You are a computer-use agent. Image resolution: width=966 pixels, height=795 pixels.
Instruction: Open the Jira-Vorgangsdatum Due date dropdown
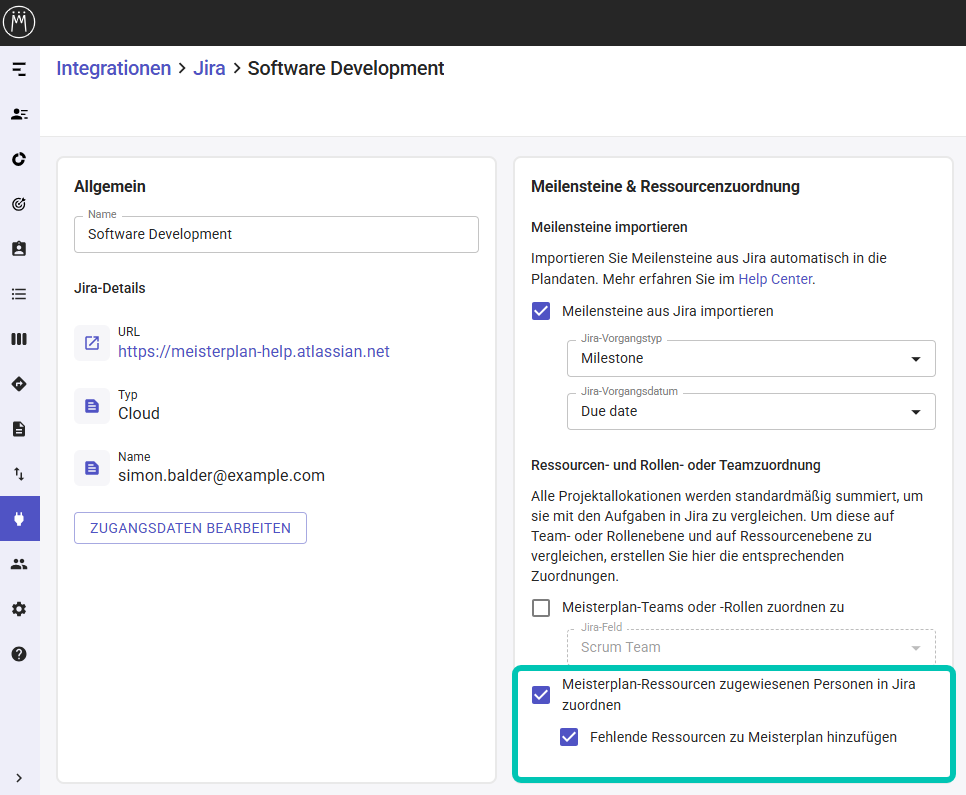tap(751, 411)
